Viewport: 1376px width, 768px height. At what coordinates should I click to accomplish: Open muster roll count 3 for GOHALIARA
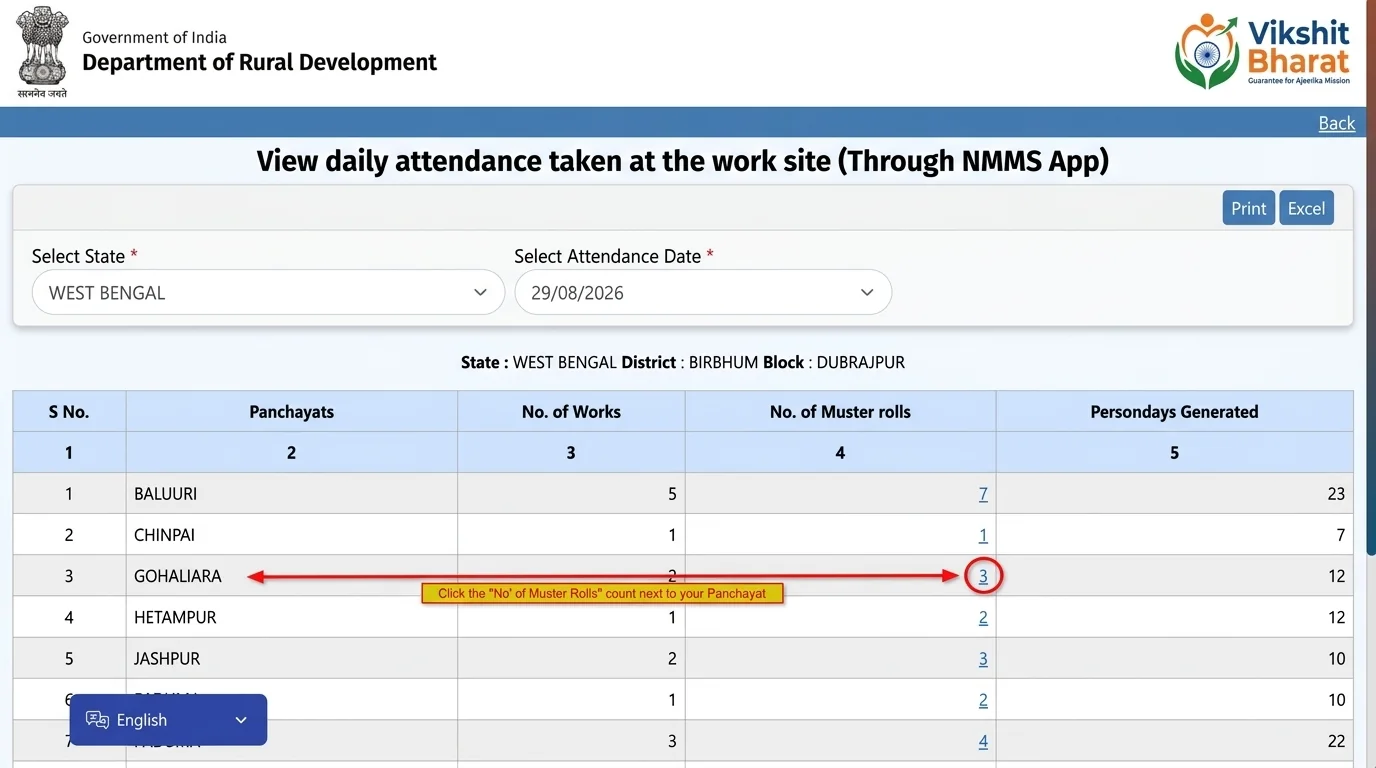click(983, 576)
